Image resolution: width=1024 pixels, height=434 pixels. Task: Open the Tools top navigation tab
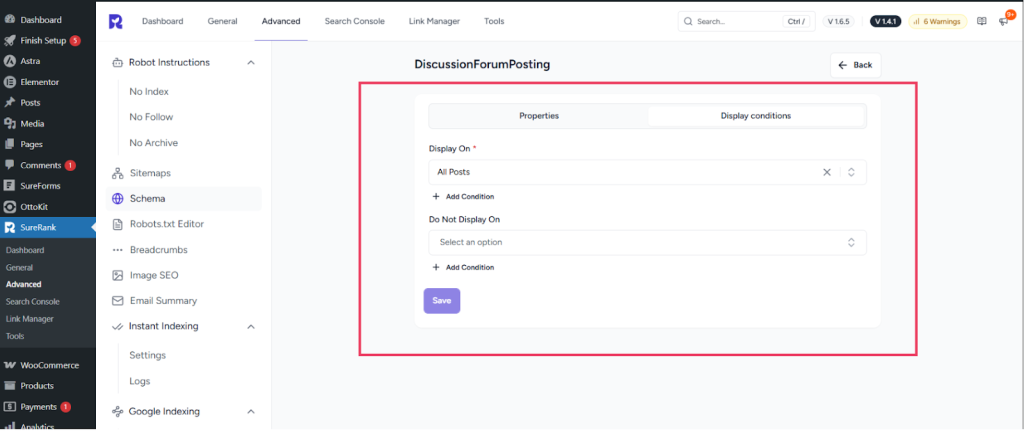click(x=494, y=22)
